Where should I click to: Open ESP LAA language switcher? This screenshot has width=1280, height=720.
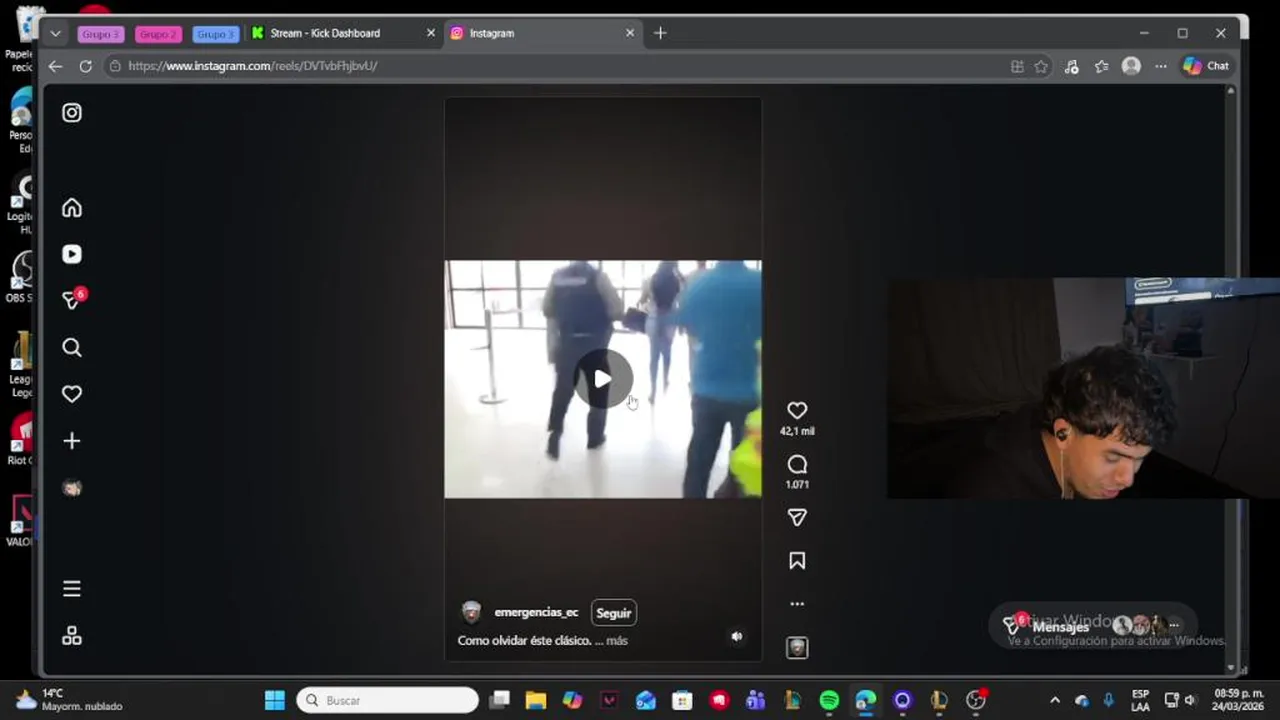(x=1140, y=700)
